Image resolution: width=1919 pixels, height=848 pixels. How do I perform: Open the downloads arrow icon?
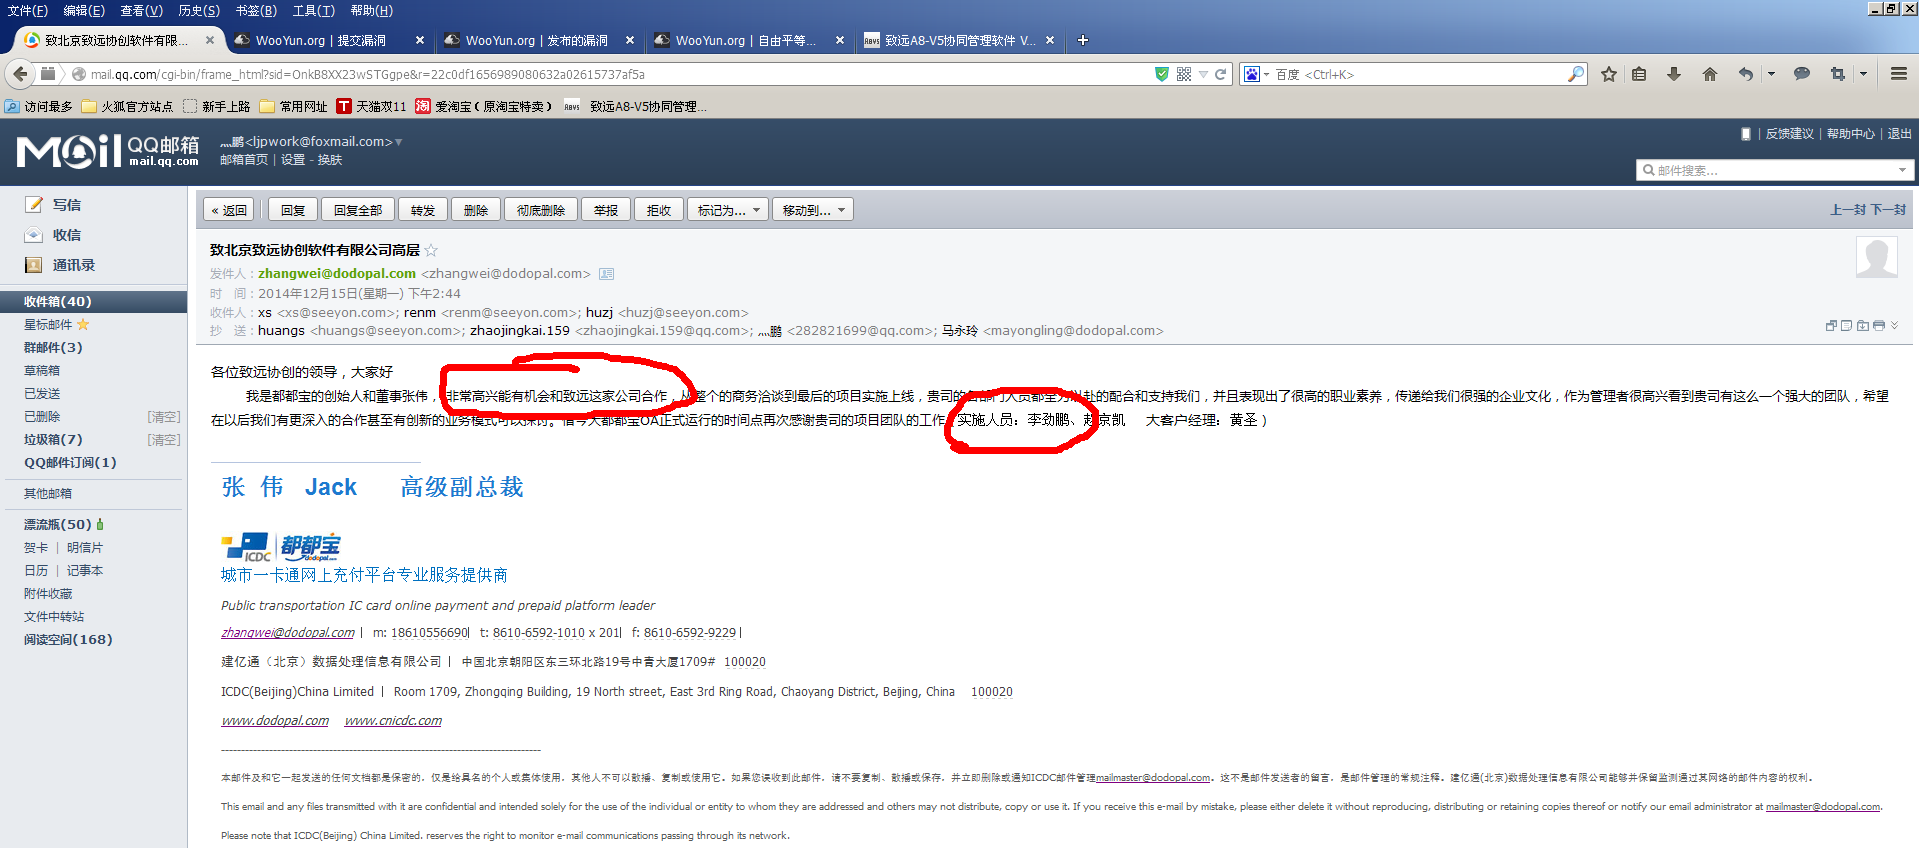[1674, 74]
